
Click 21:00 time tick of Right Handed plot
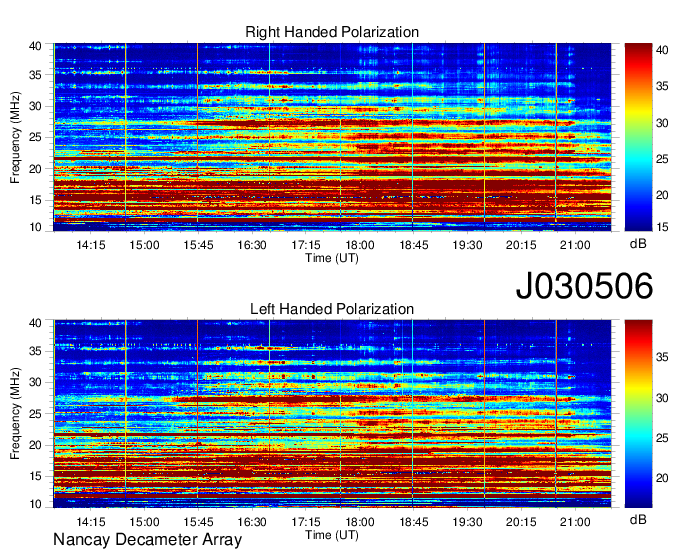[575, 245]
